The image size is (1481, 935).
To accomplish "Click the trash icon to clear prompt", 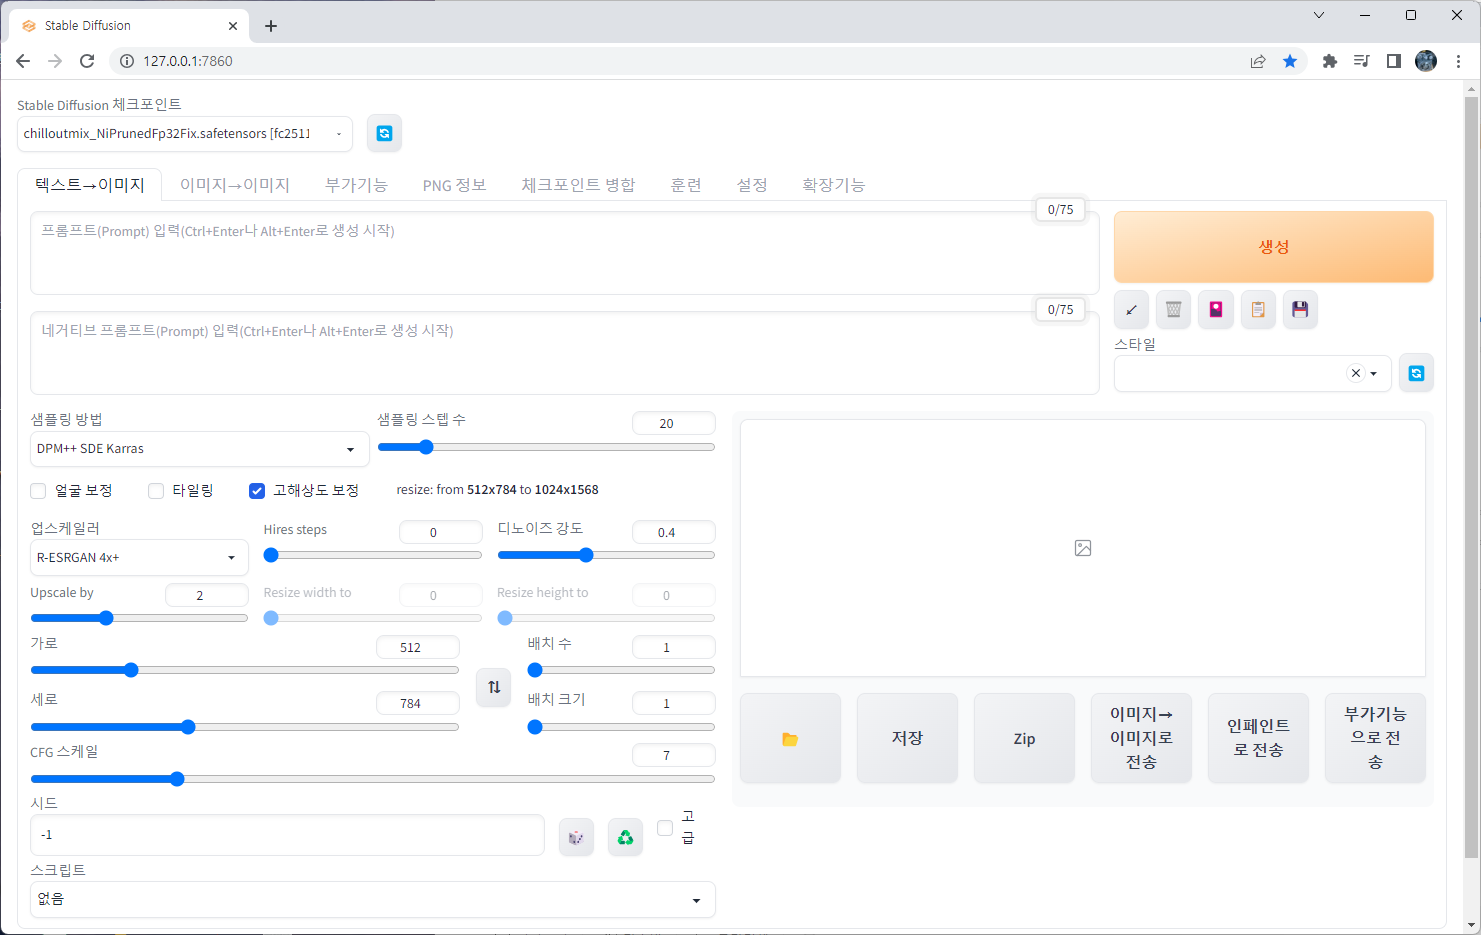I will tap(1174, 310).
